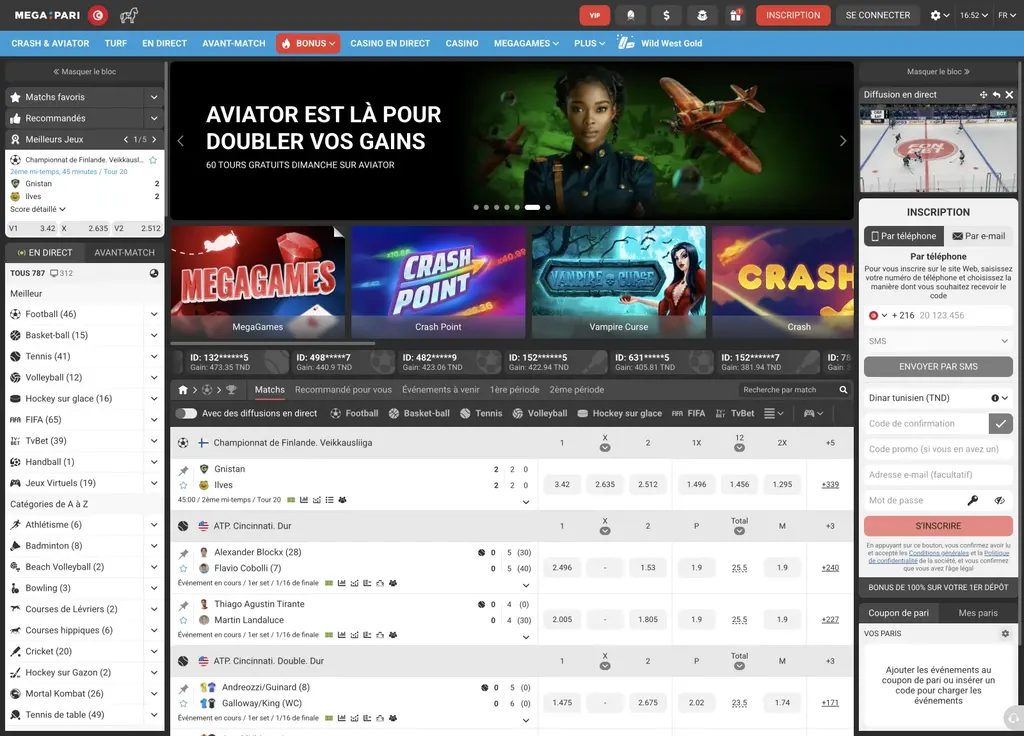Click the currency info icon

point(995,398)
